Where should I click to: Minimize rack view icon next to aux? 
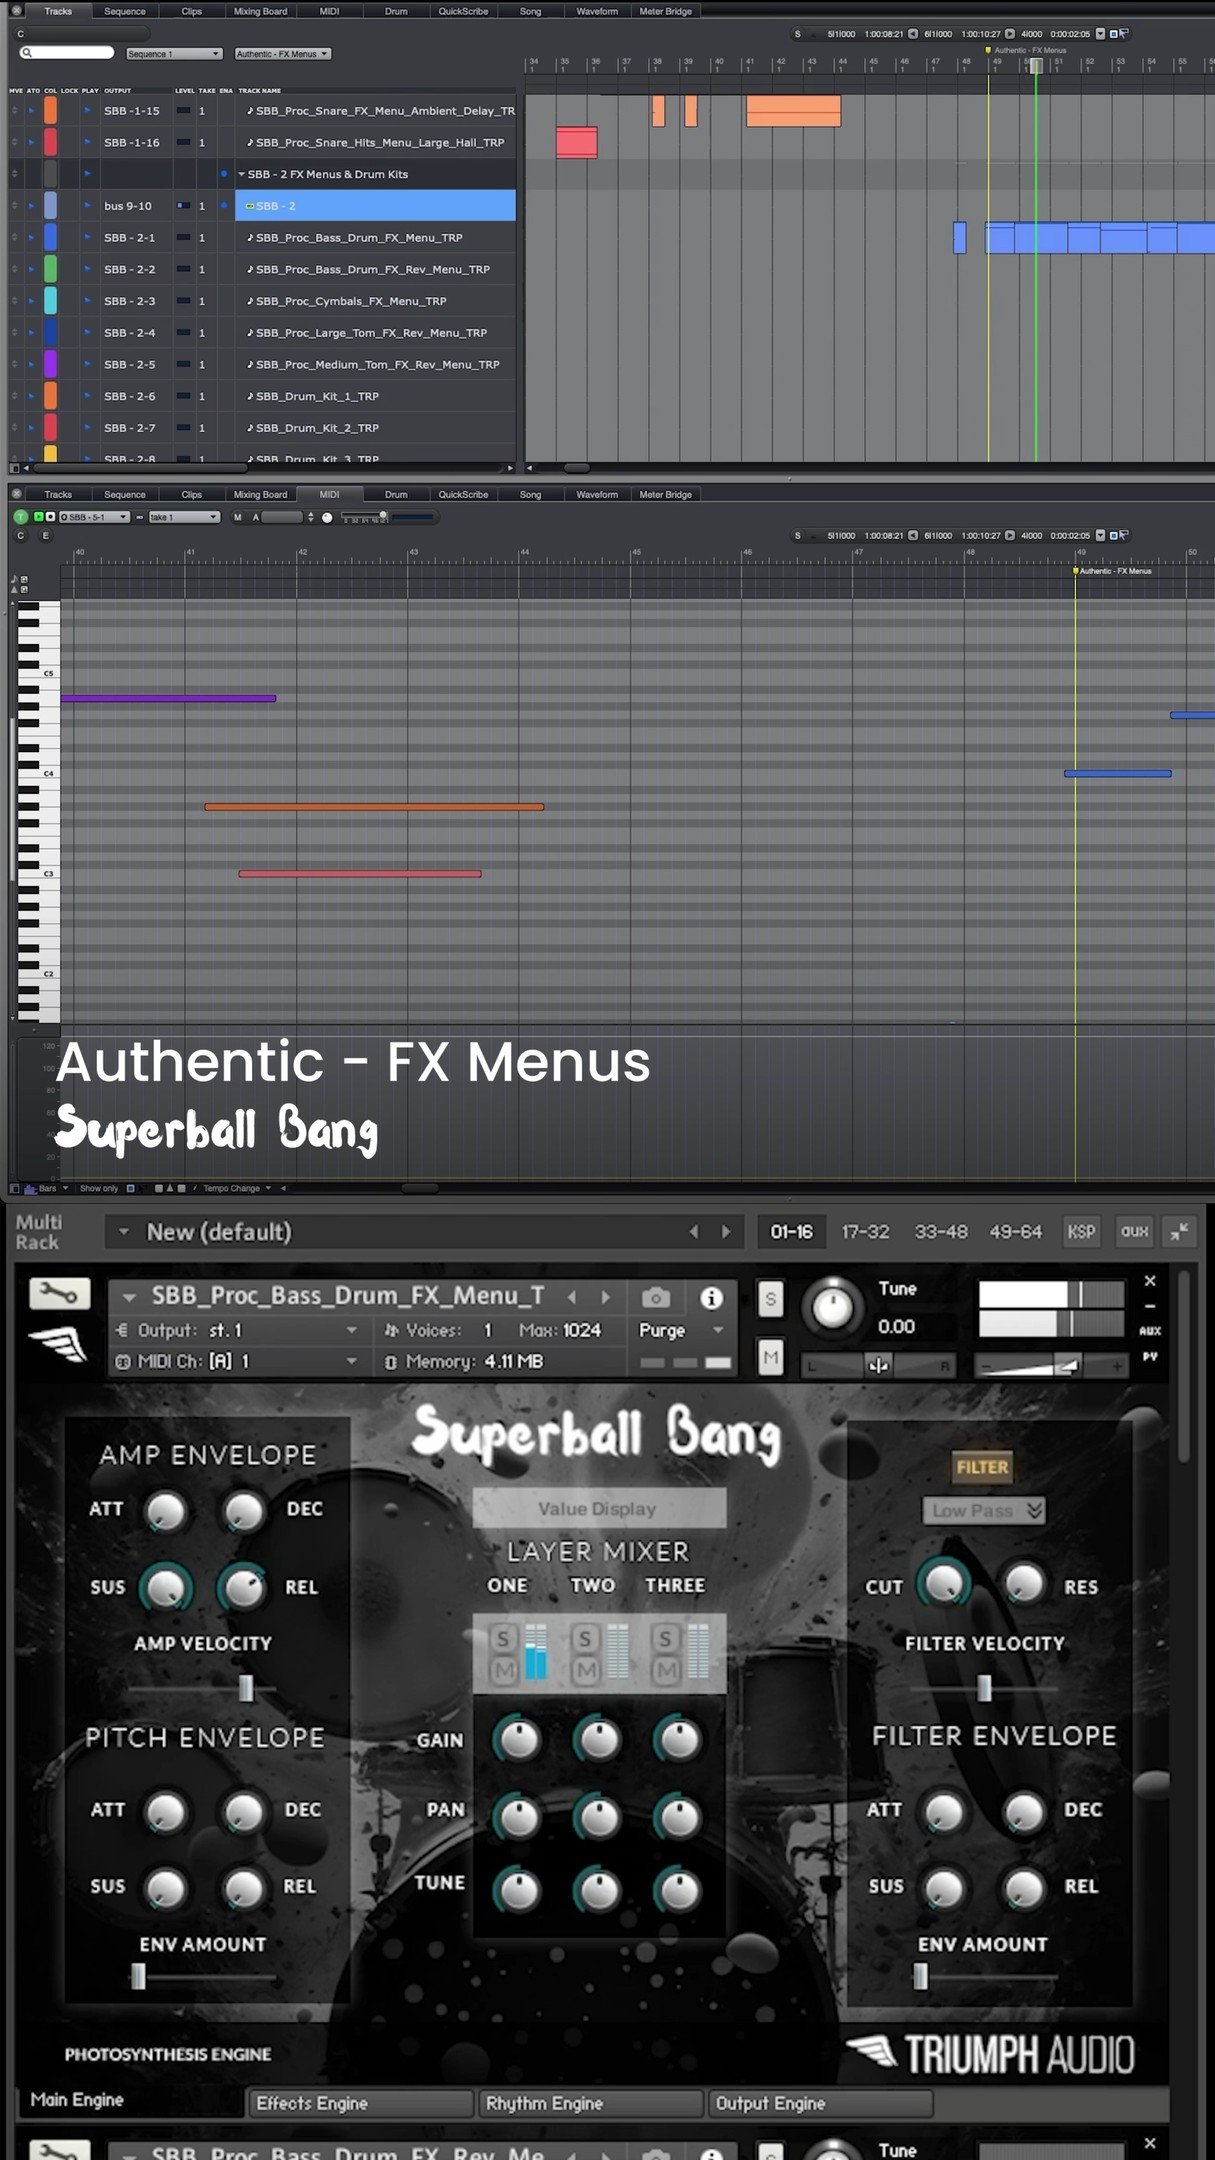tap(1181, 1232)
